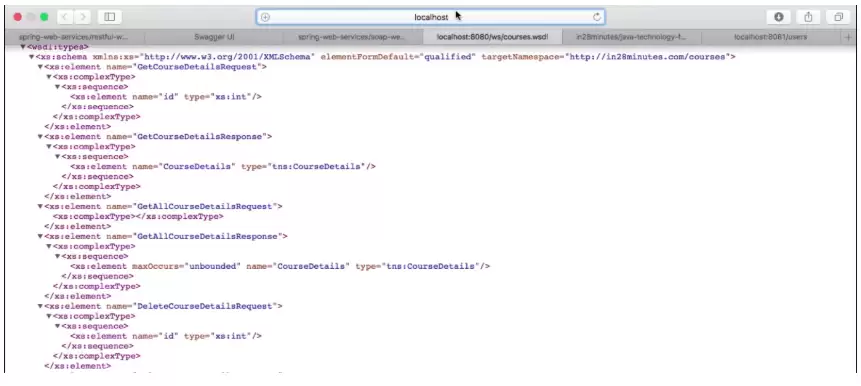Show all tabs overview icon
Screen dimensions: 861x386
coord(838,17)
